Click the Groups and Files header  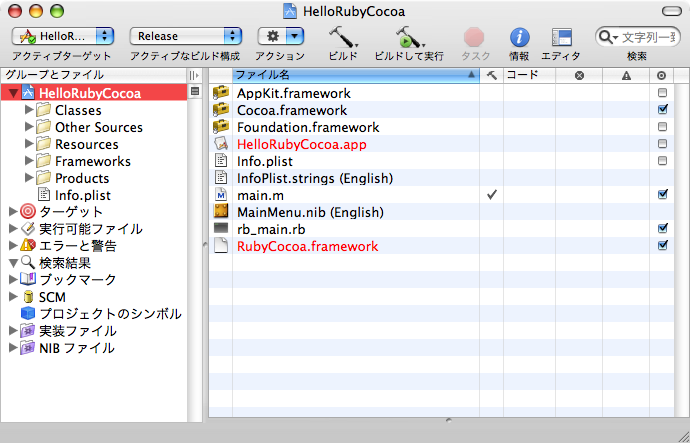click(94, 75)
